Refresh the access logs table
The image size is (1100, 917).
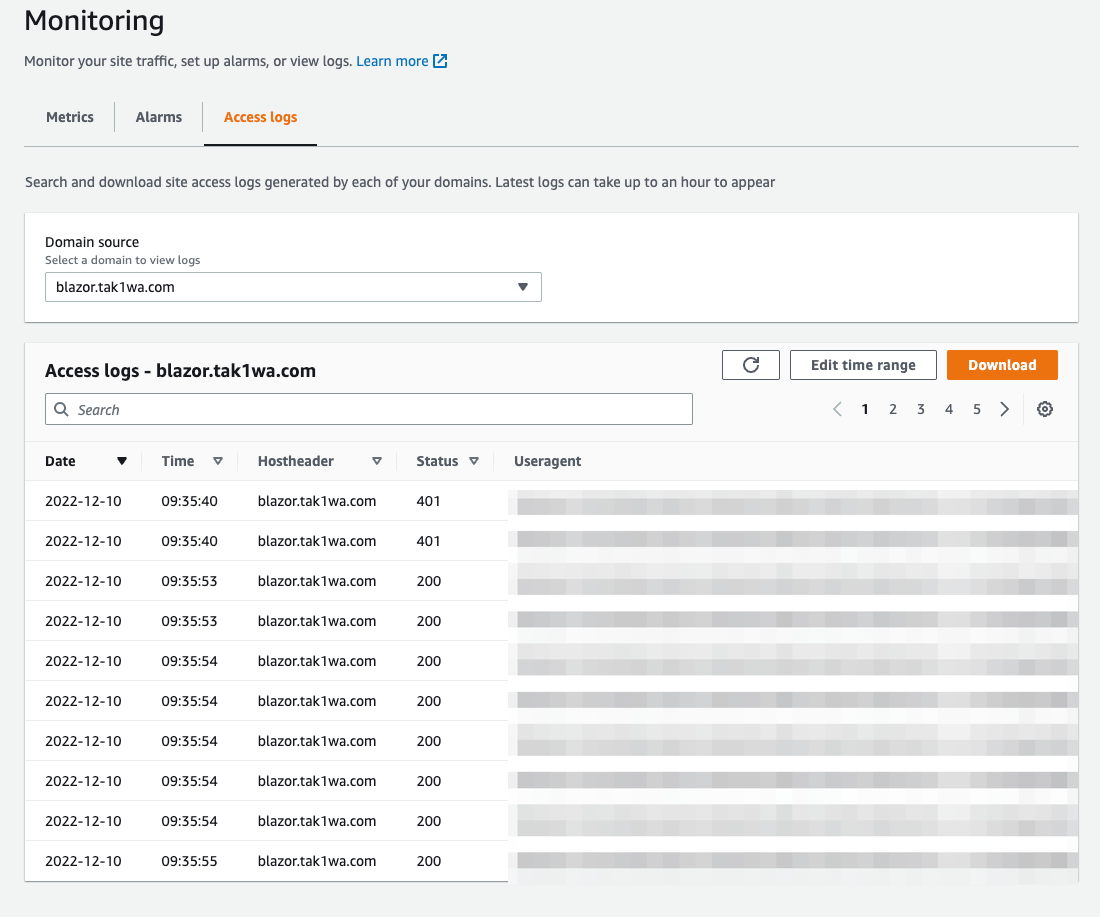[750, 364]
